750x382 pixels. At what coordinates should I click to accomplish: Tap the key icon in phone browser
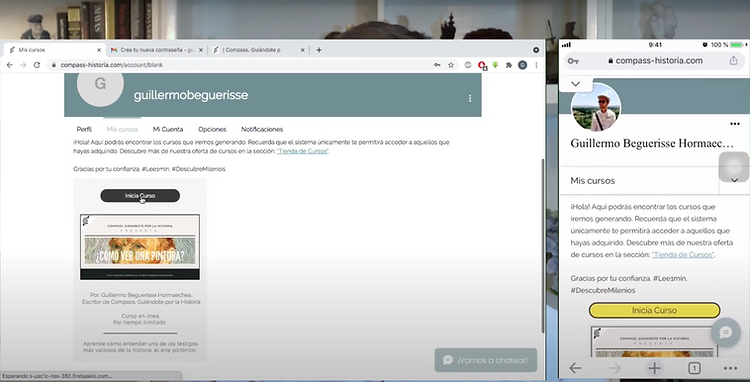tap(573, 61)
